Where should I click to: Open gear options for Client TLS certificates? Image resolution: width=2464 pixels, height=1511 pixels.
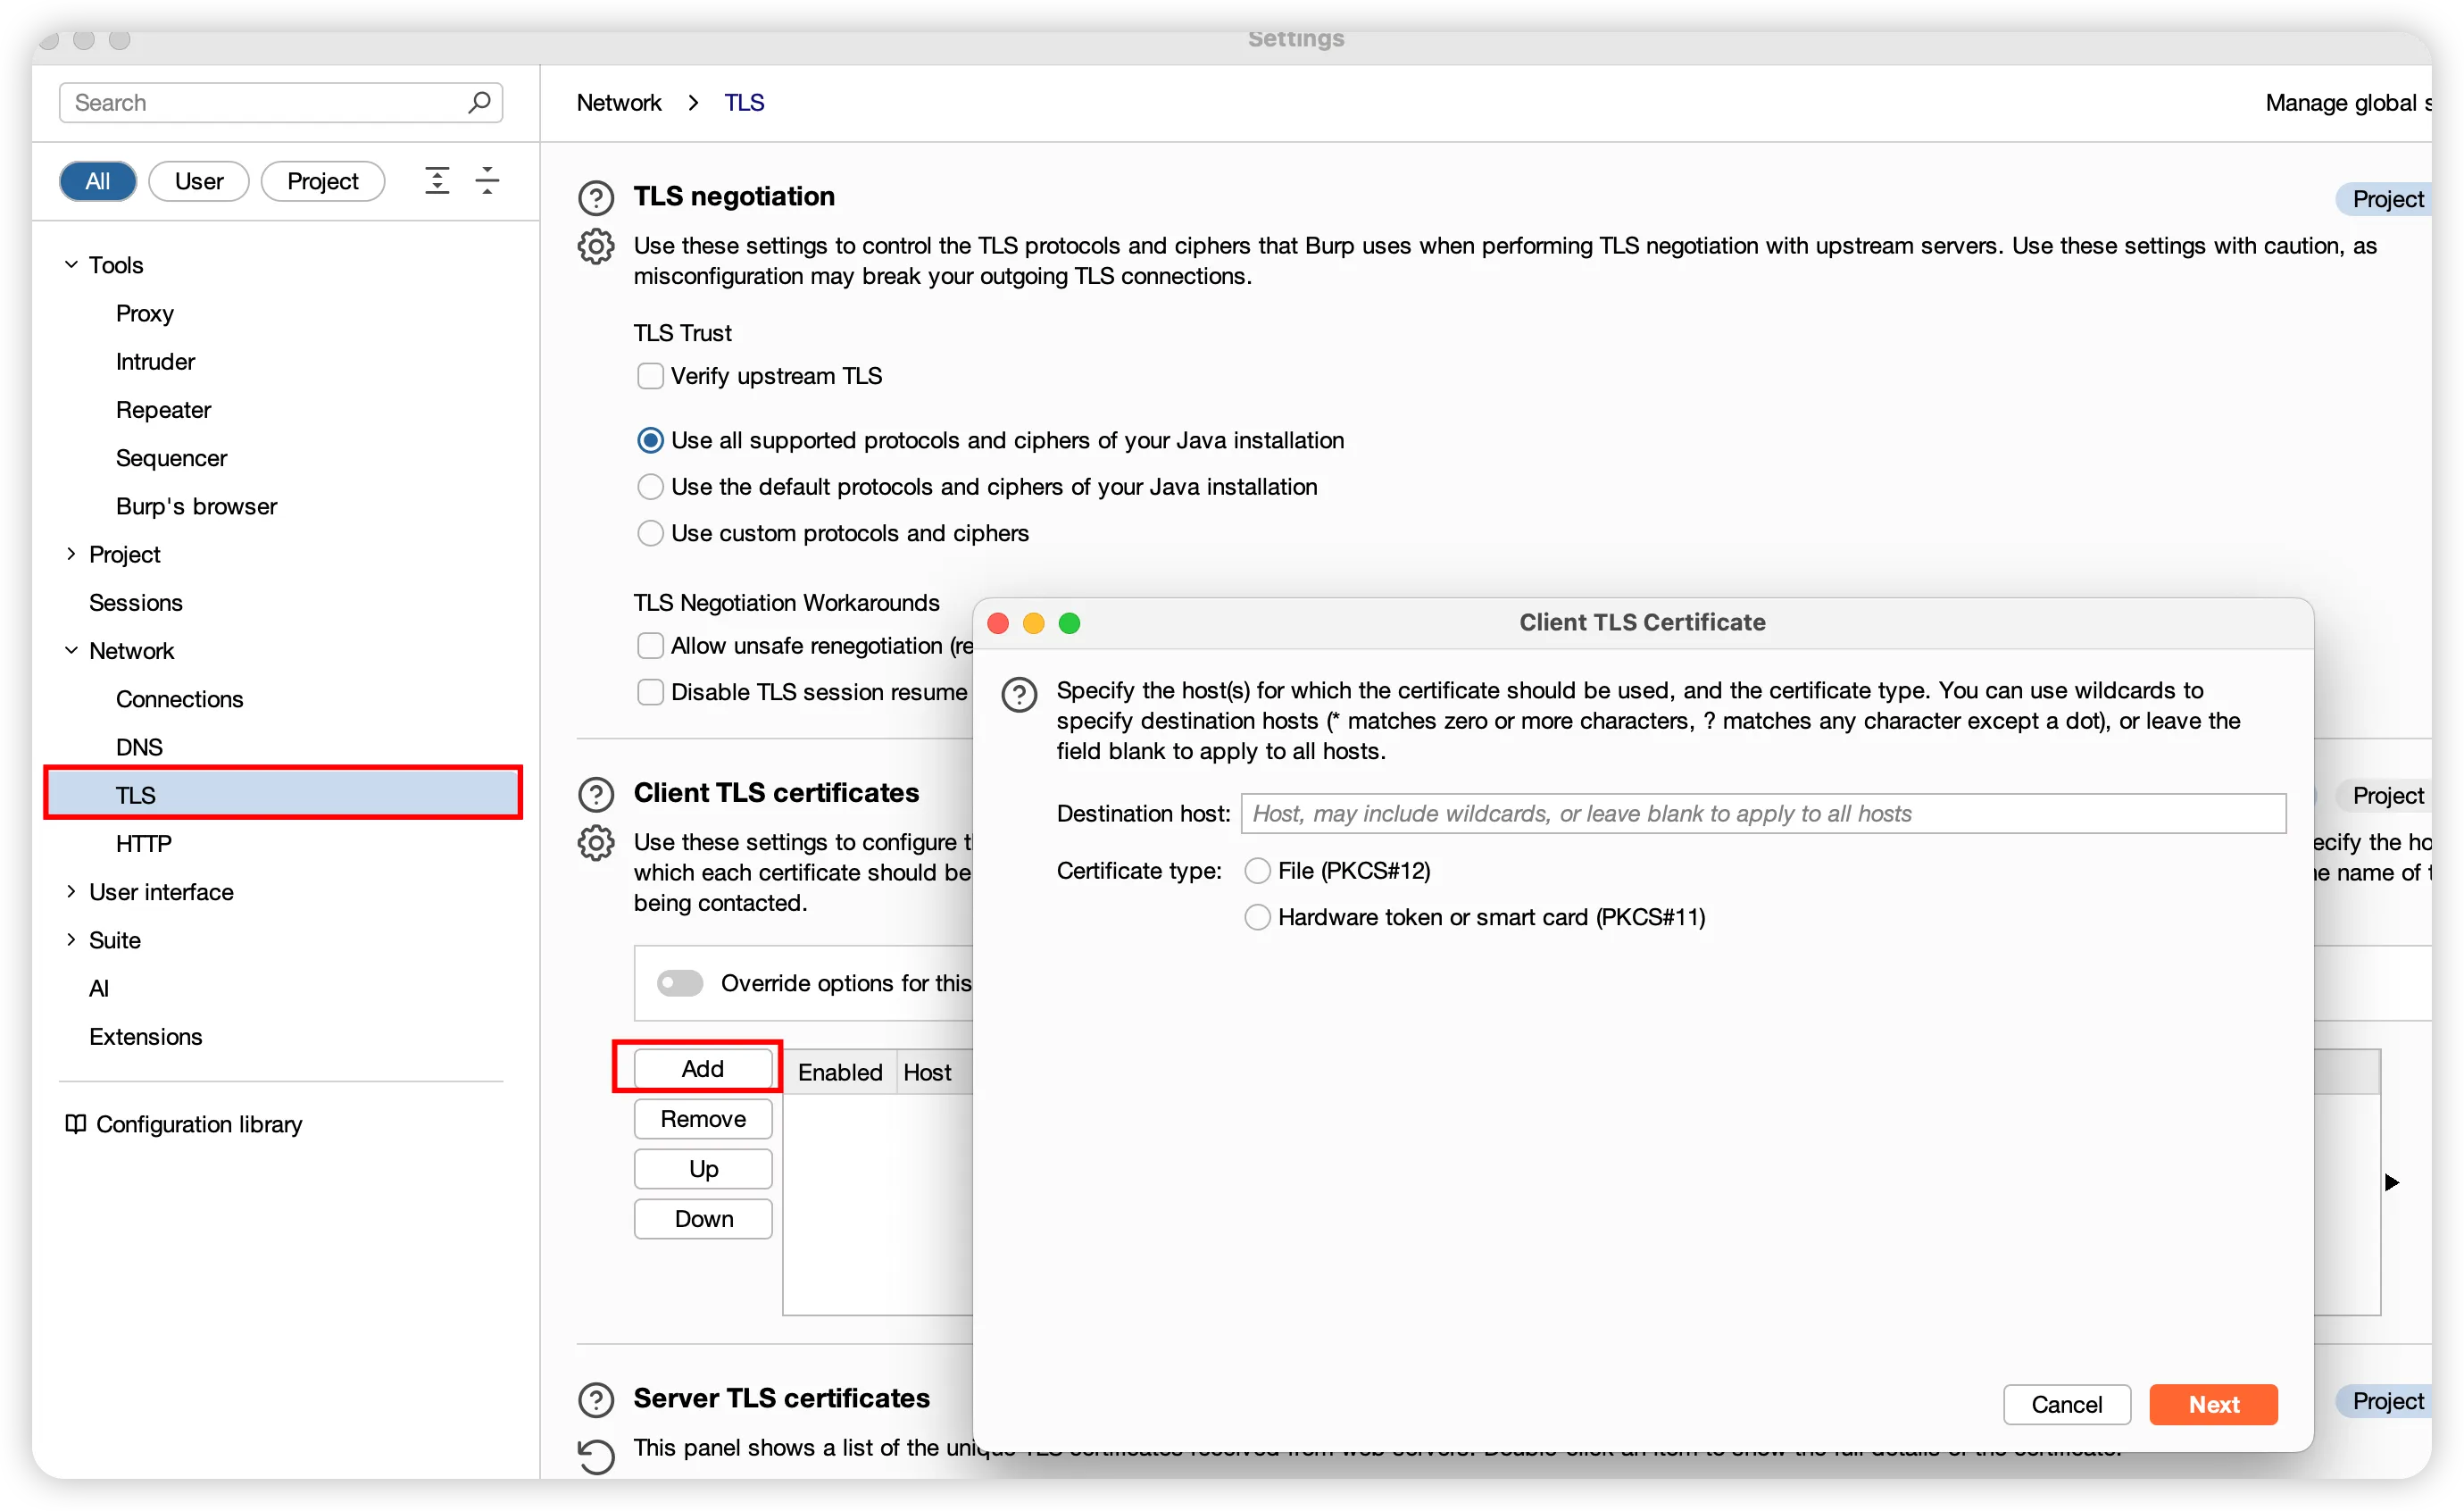[596, 843]
